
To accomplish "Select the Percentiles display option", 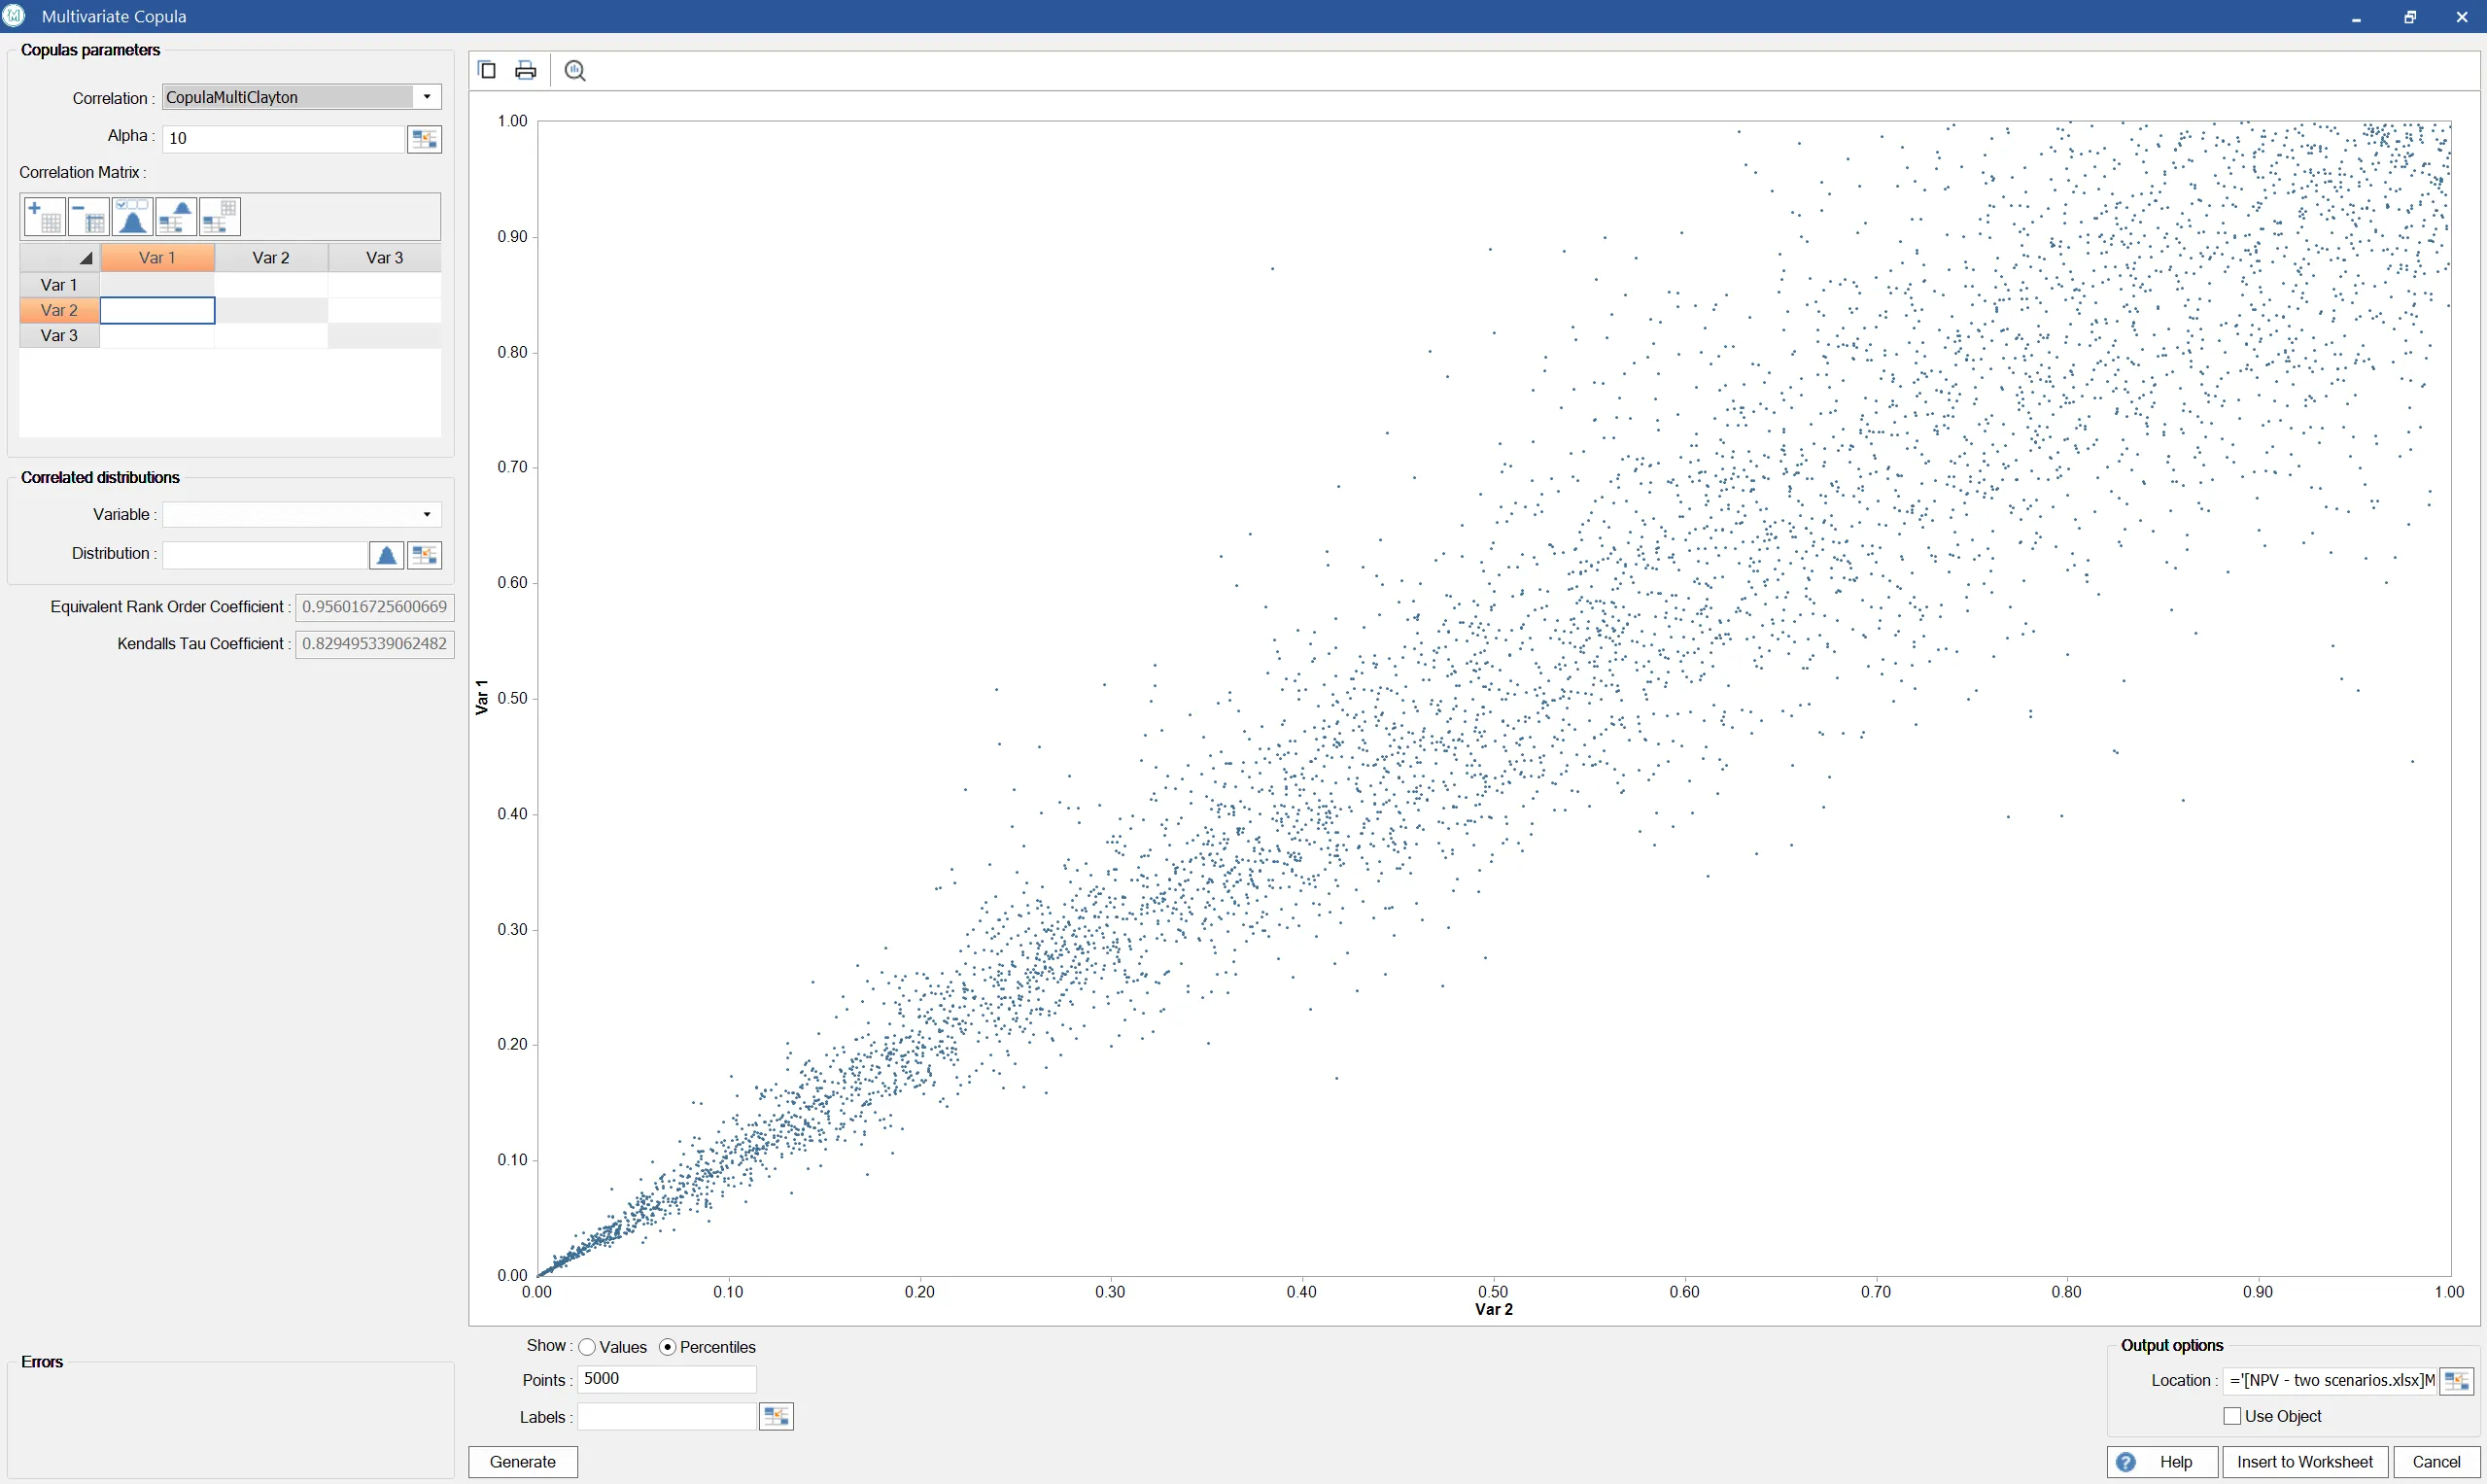I will click(x=668, y=1346).
